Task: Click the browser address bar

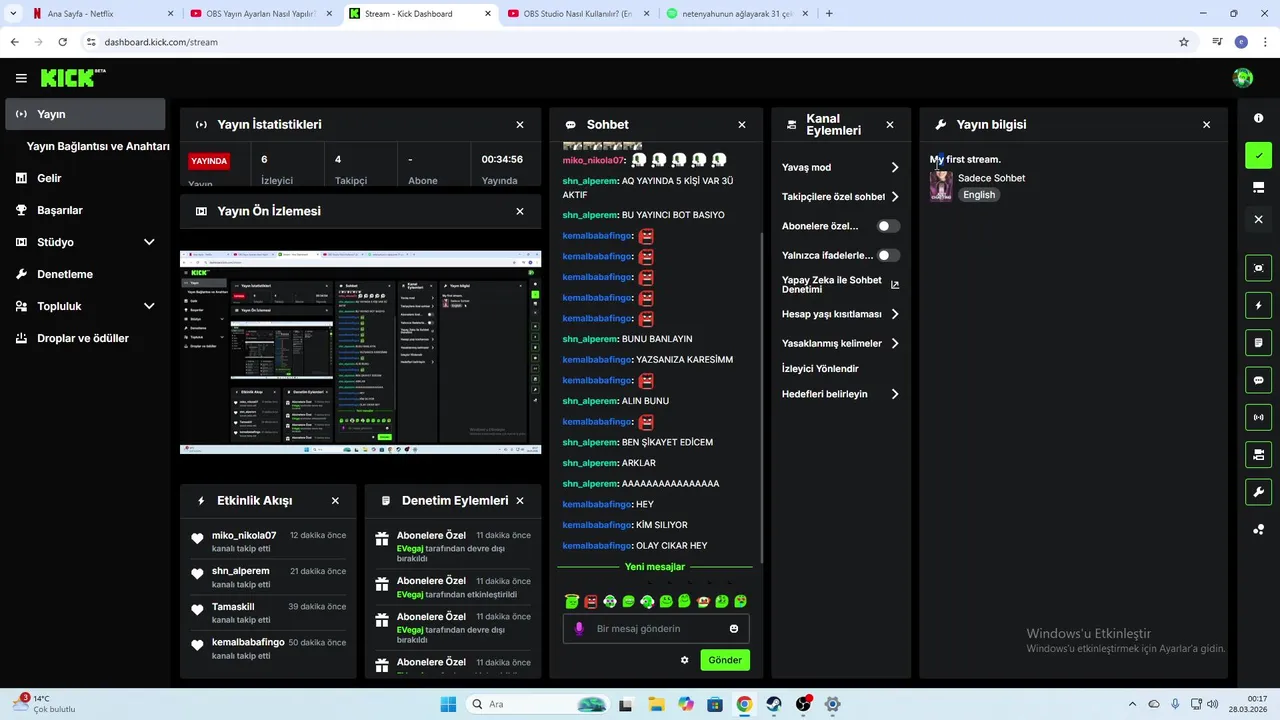Action: coord(630,42)
